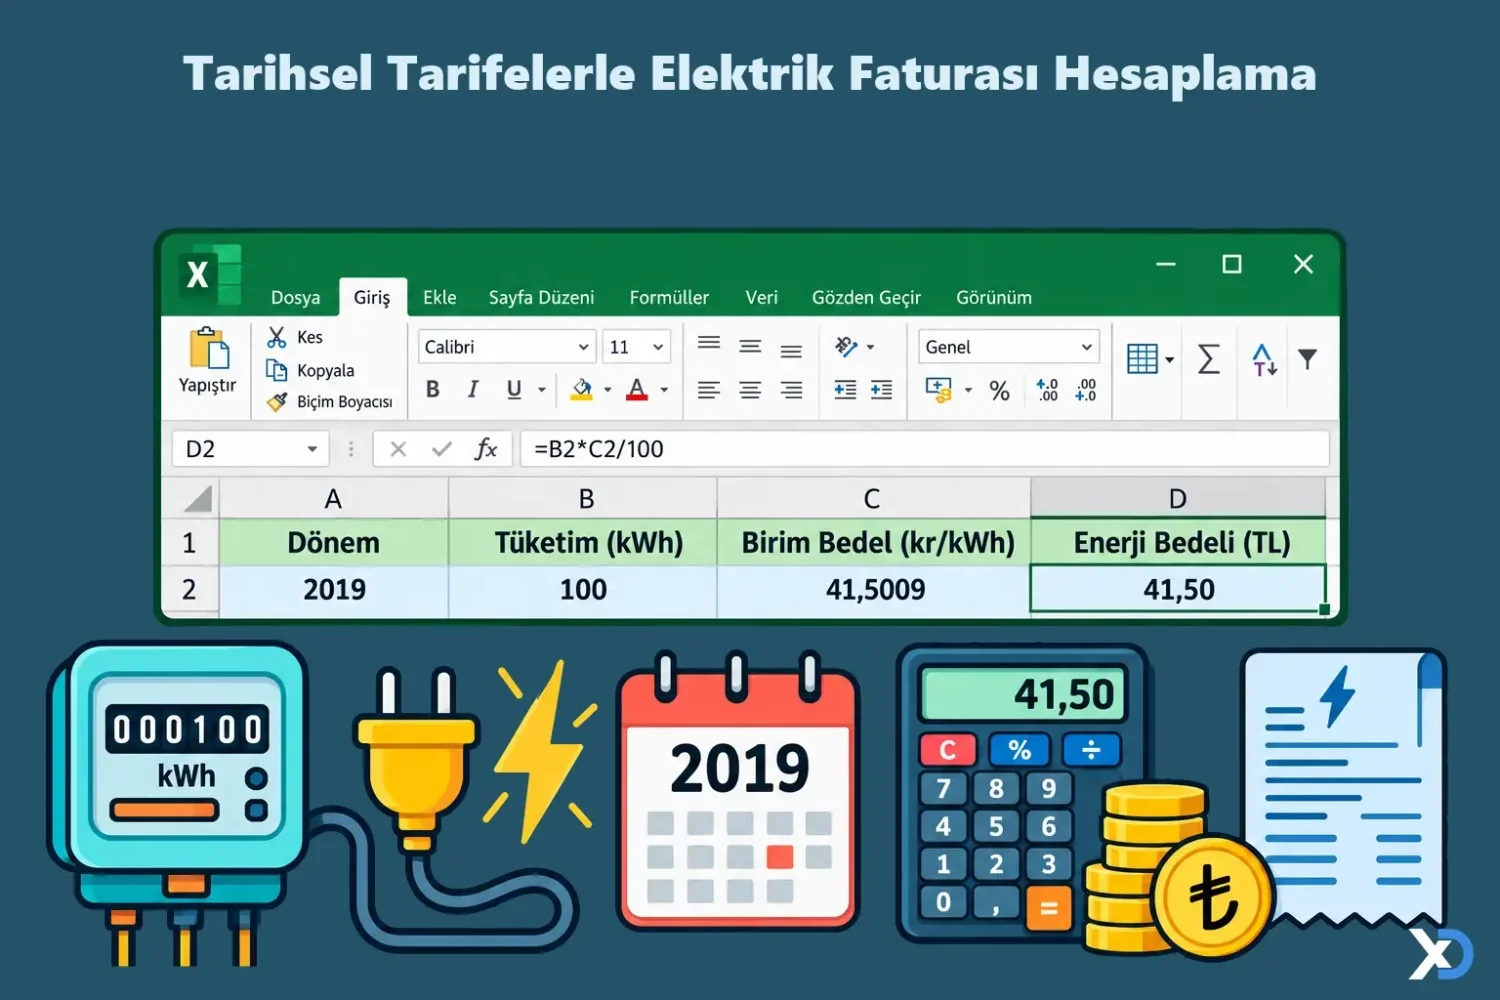Click the Kopyala copy icon
The height and width of the screenshot is (1000, 1500).
click(277, 370)
